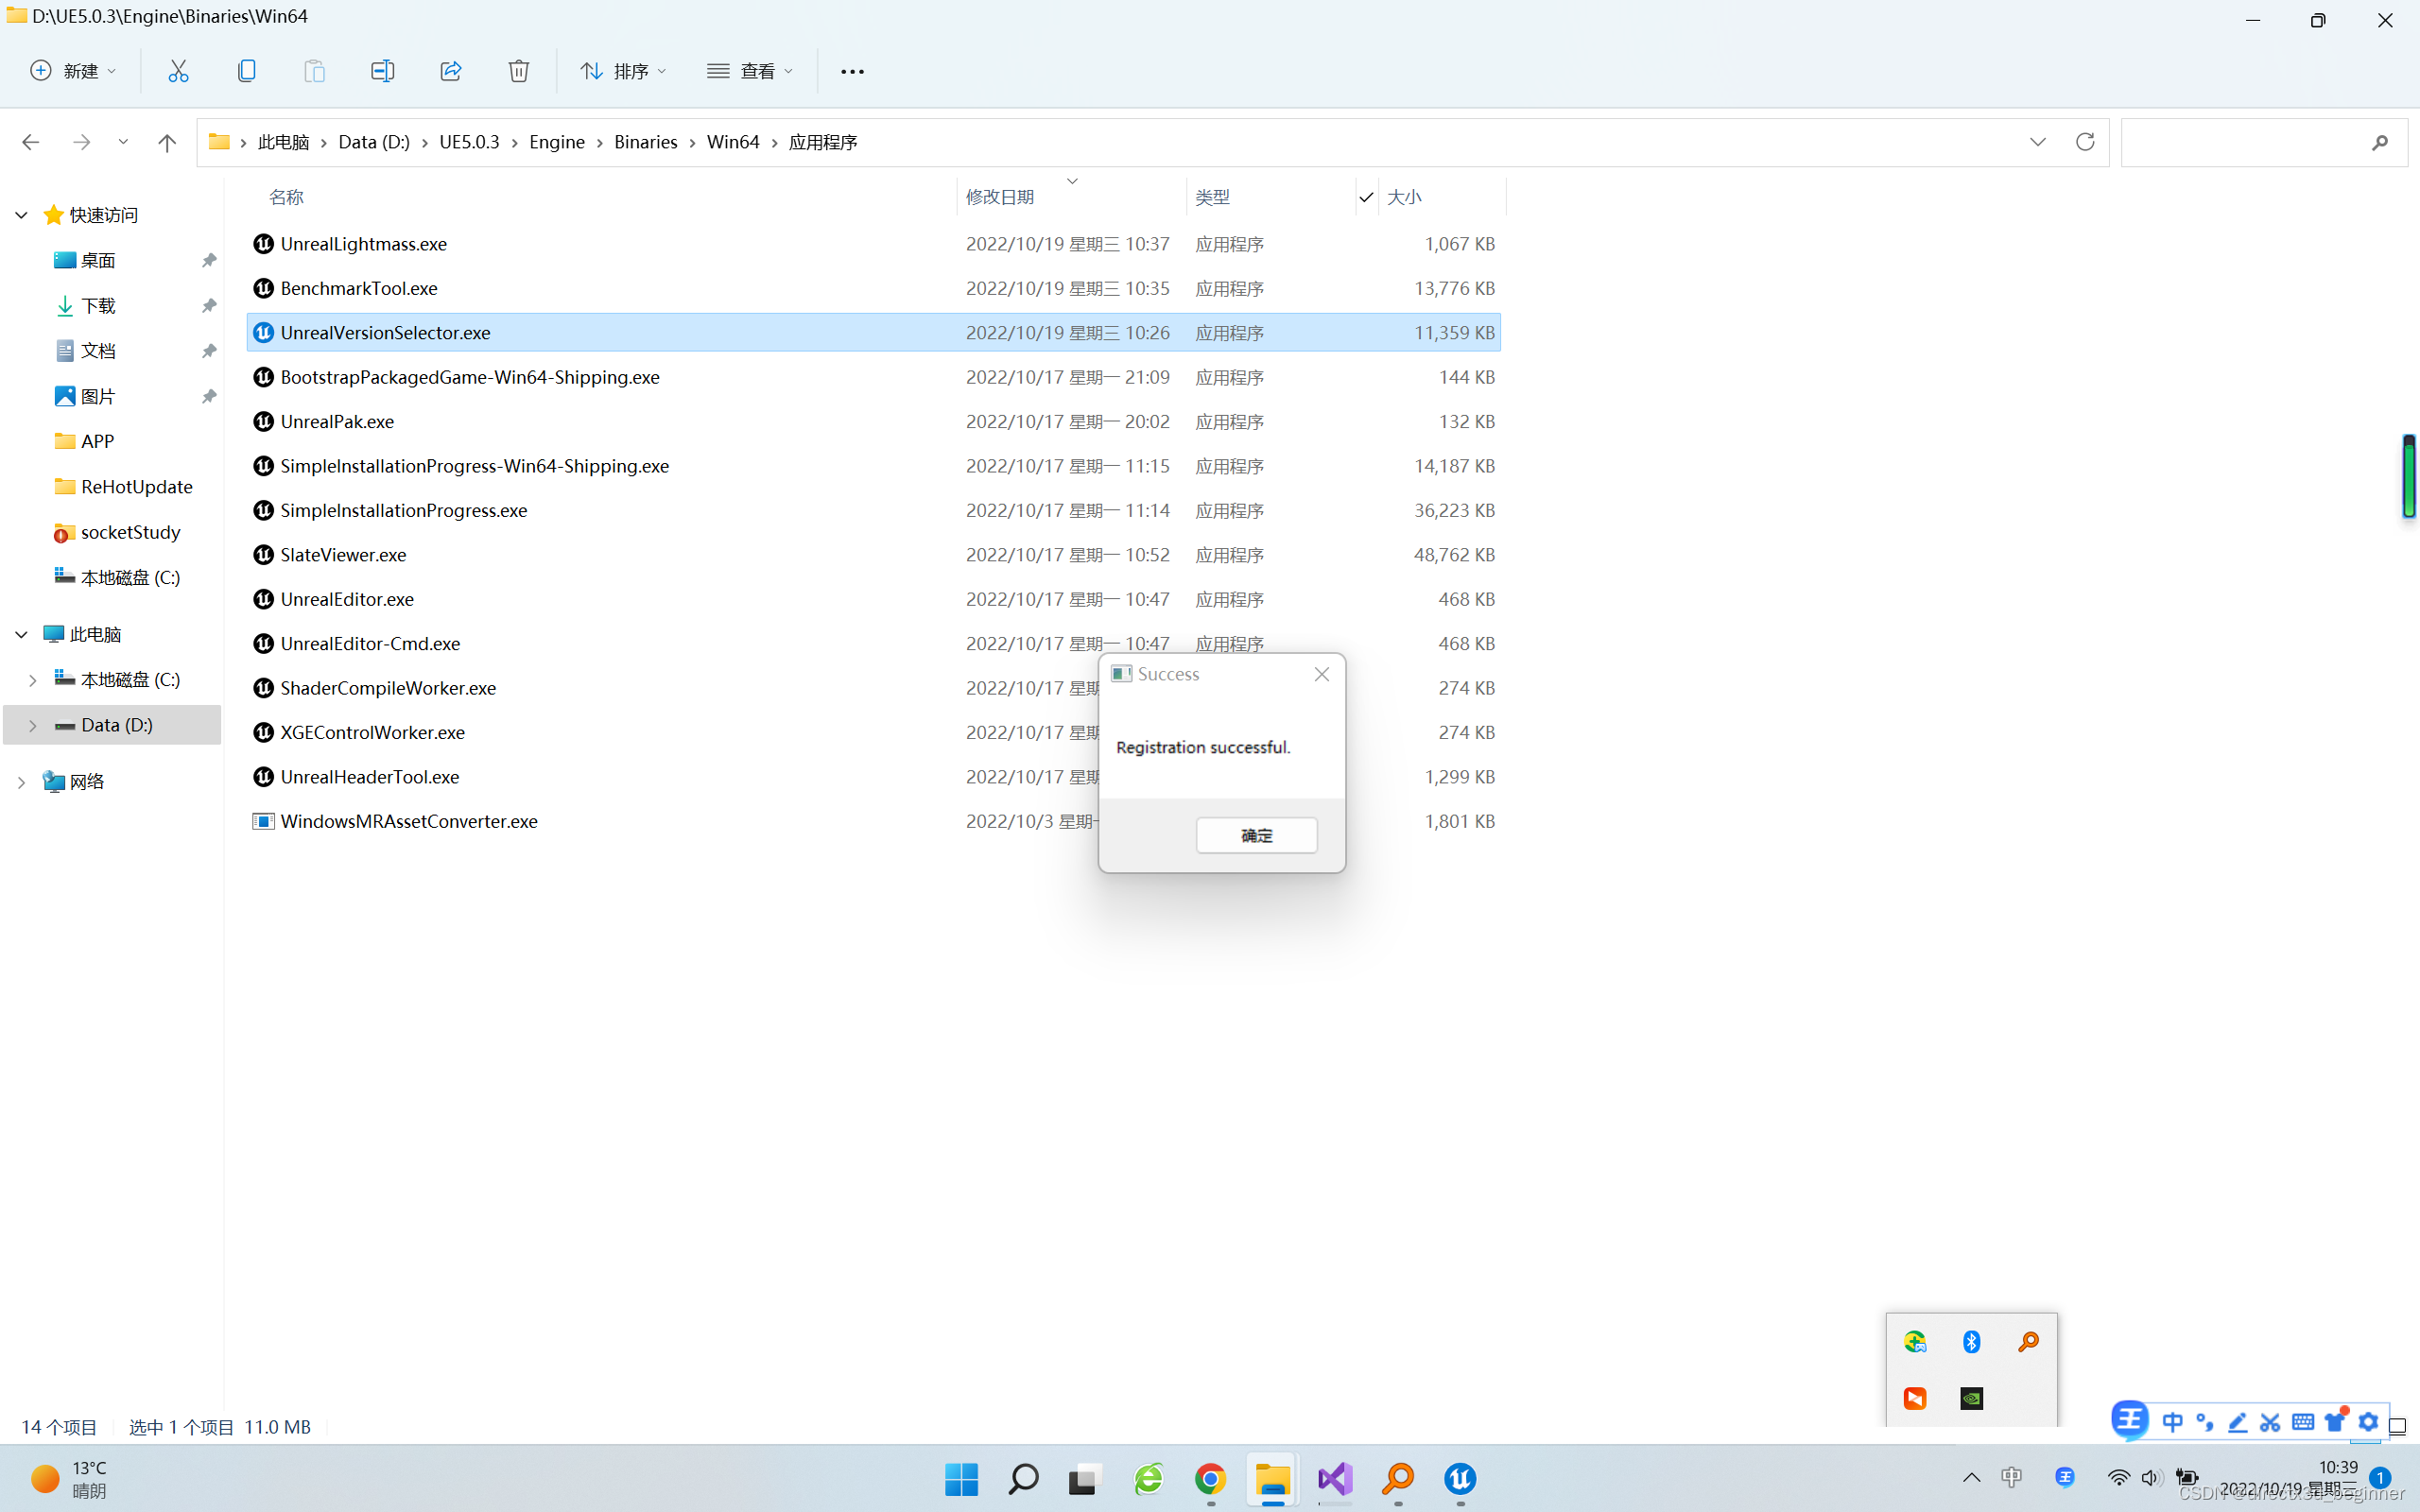Open the 查看 view dropdown
Screen dimensions: 2420x1512
pyautogui.click(x=750, y=71)
